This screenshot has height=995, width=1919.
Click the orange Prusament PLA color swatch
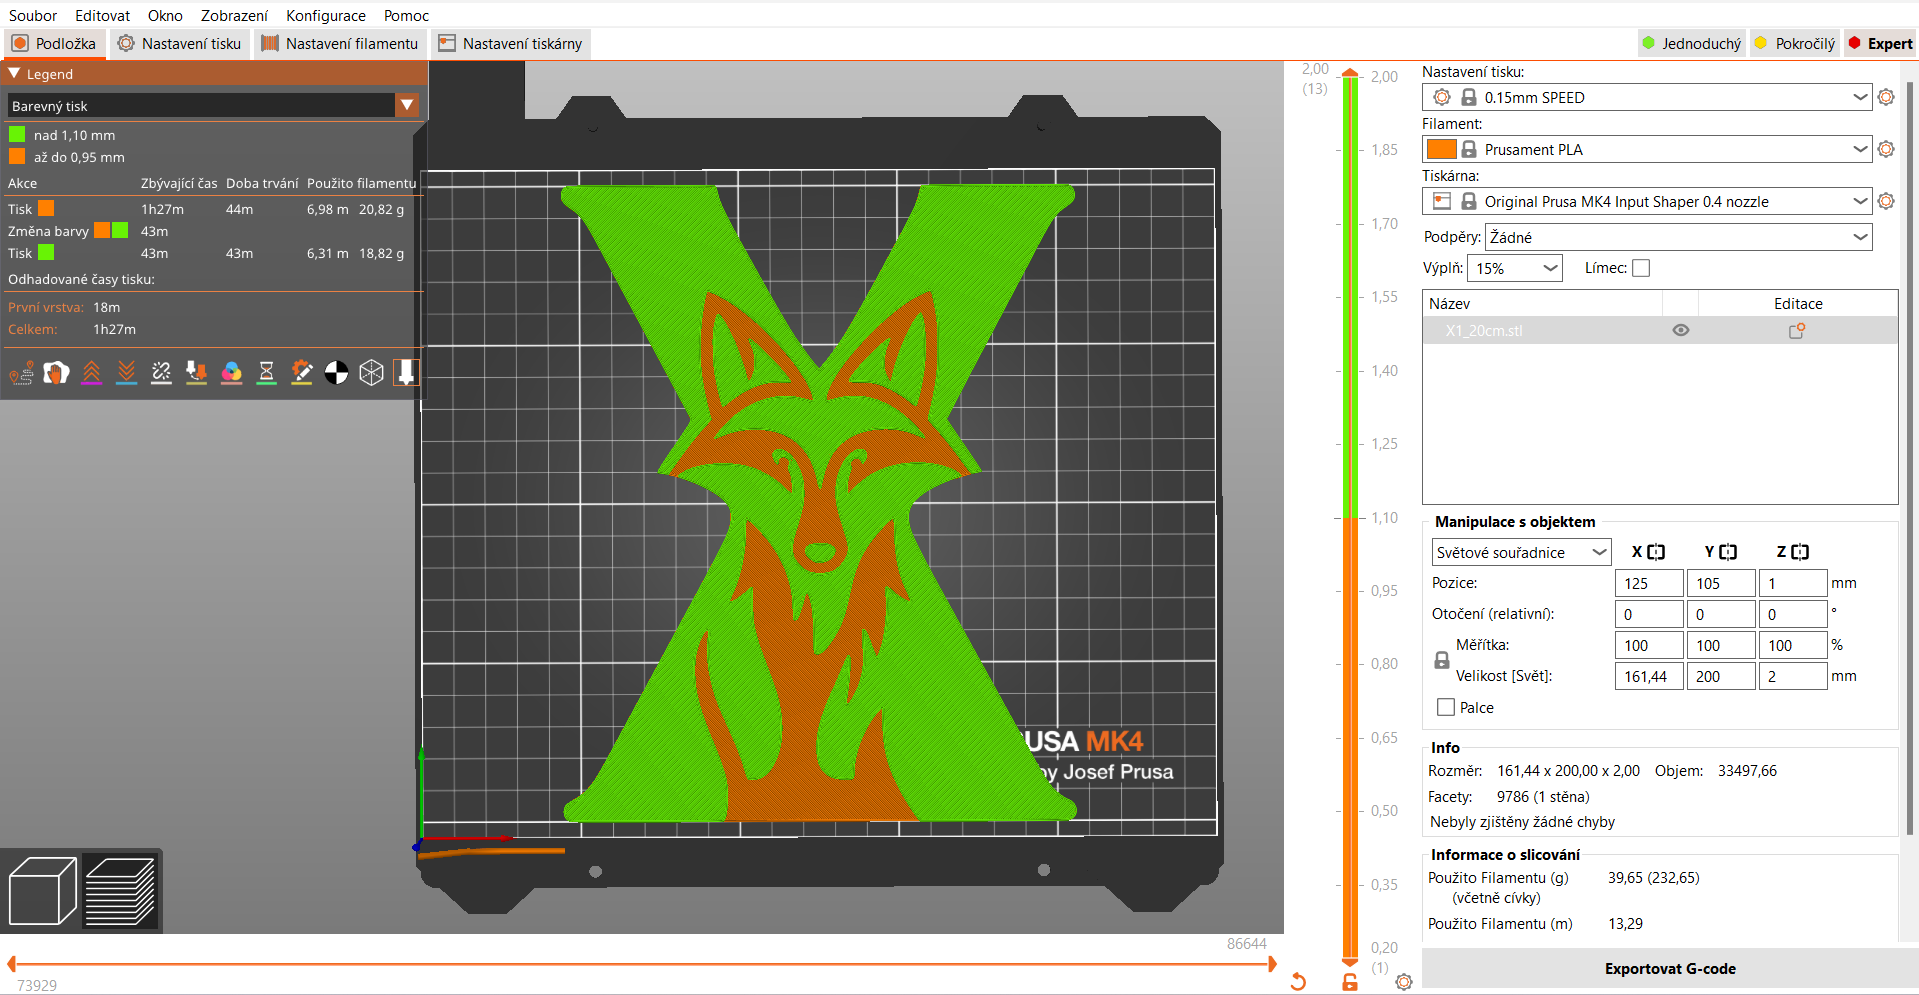1441,149
